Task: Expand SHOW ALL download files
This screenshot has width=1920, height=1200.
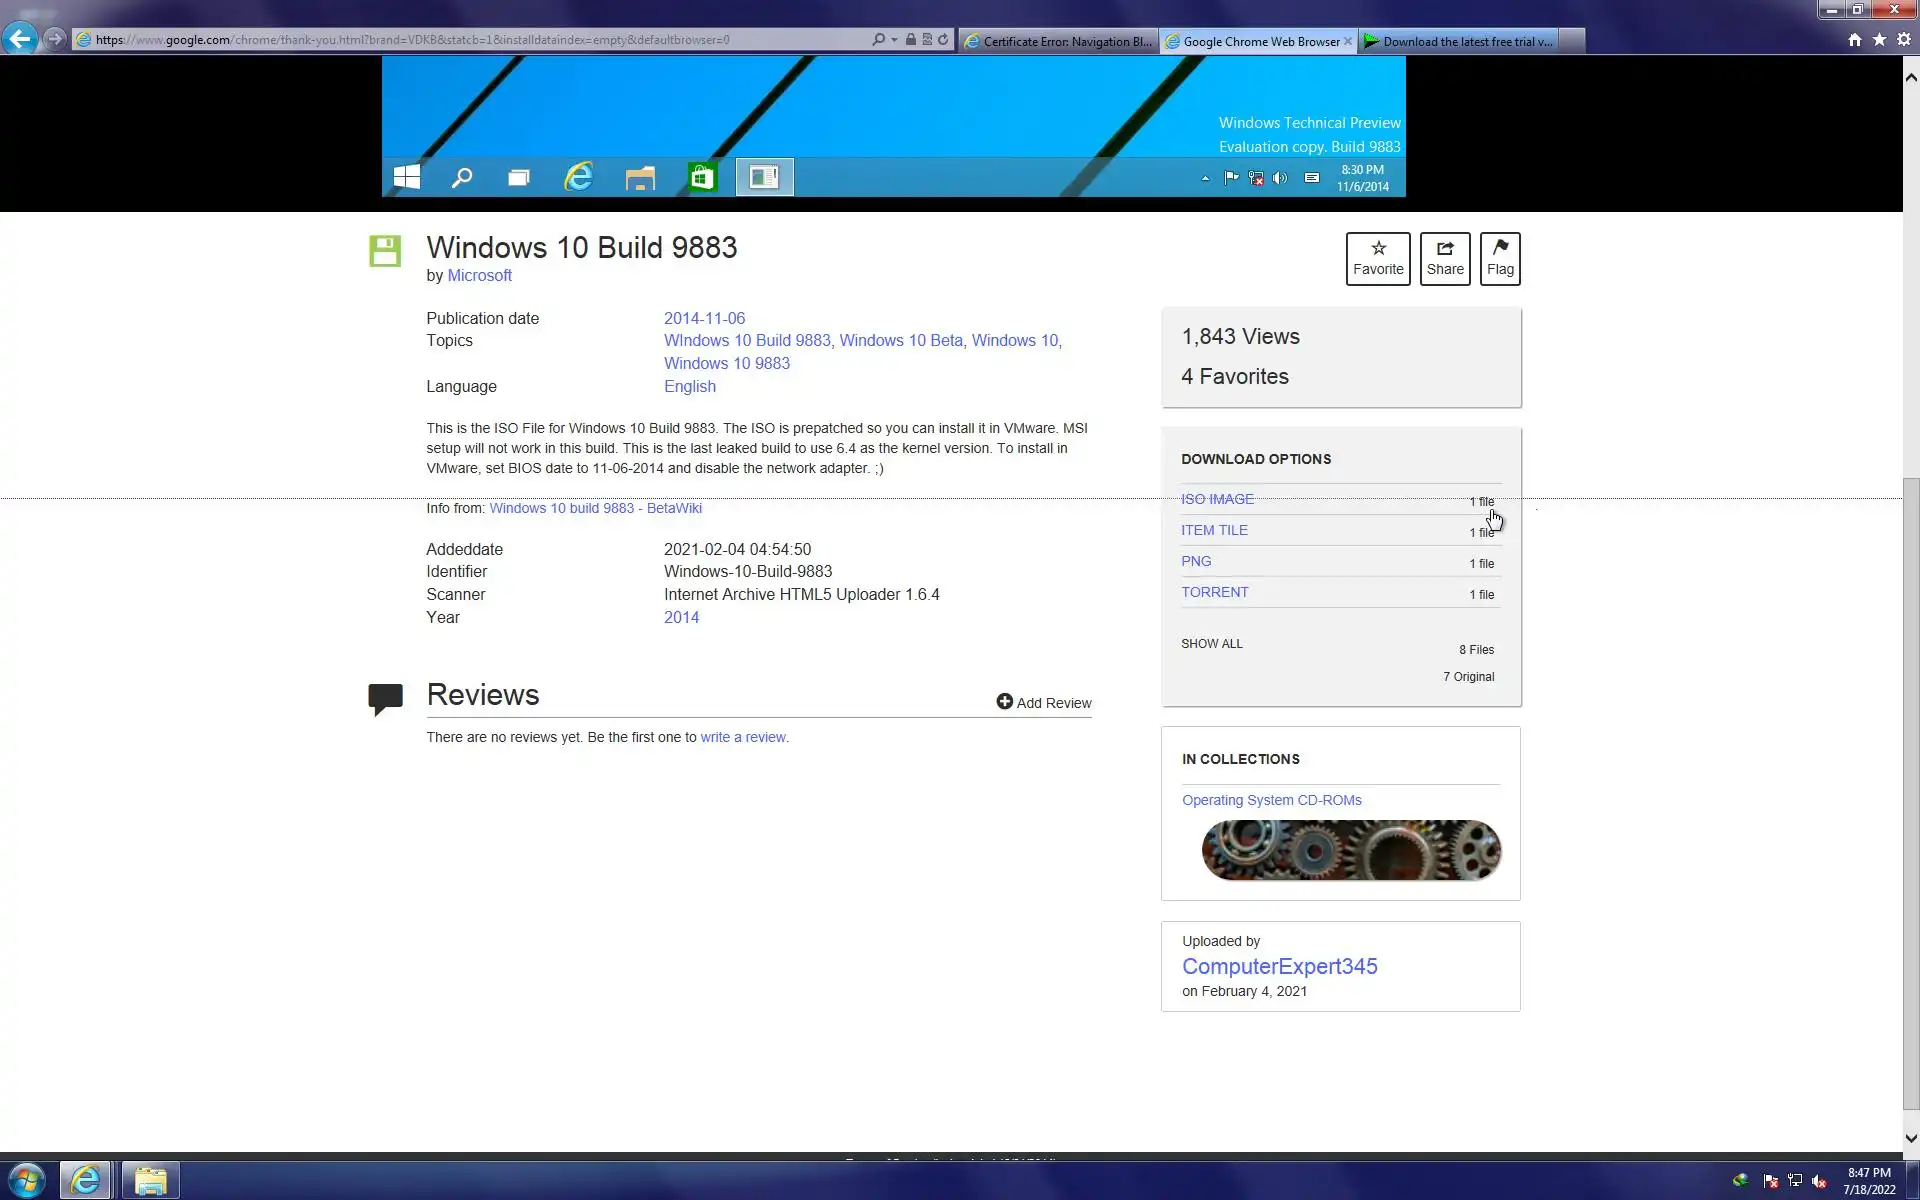Action: coord(1211,644)
